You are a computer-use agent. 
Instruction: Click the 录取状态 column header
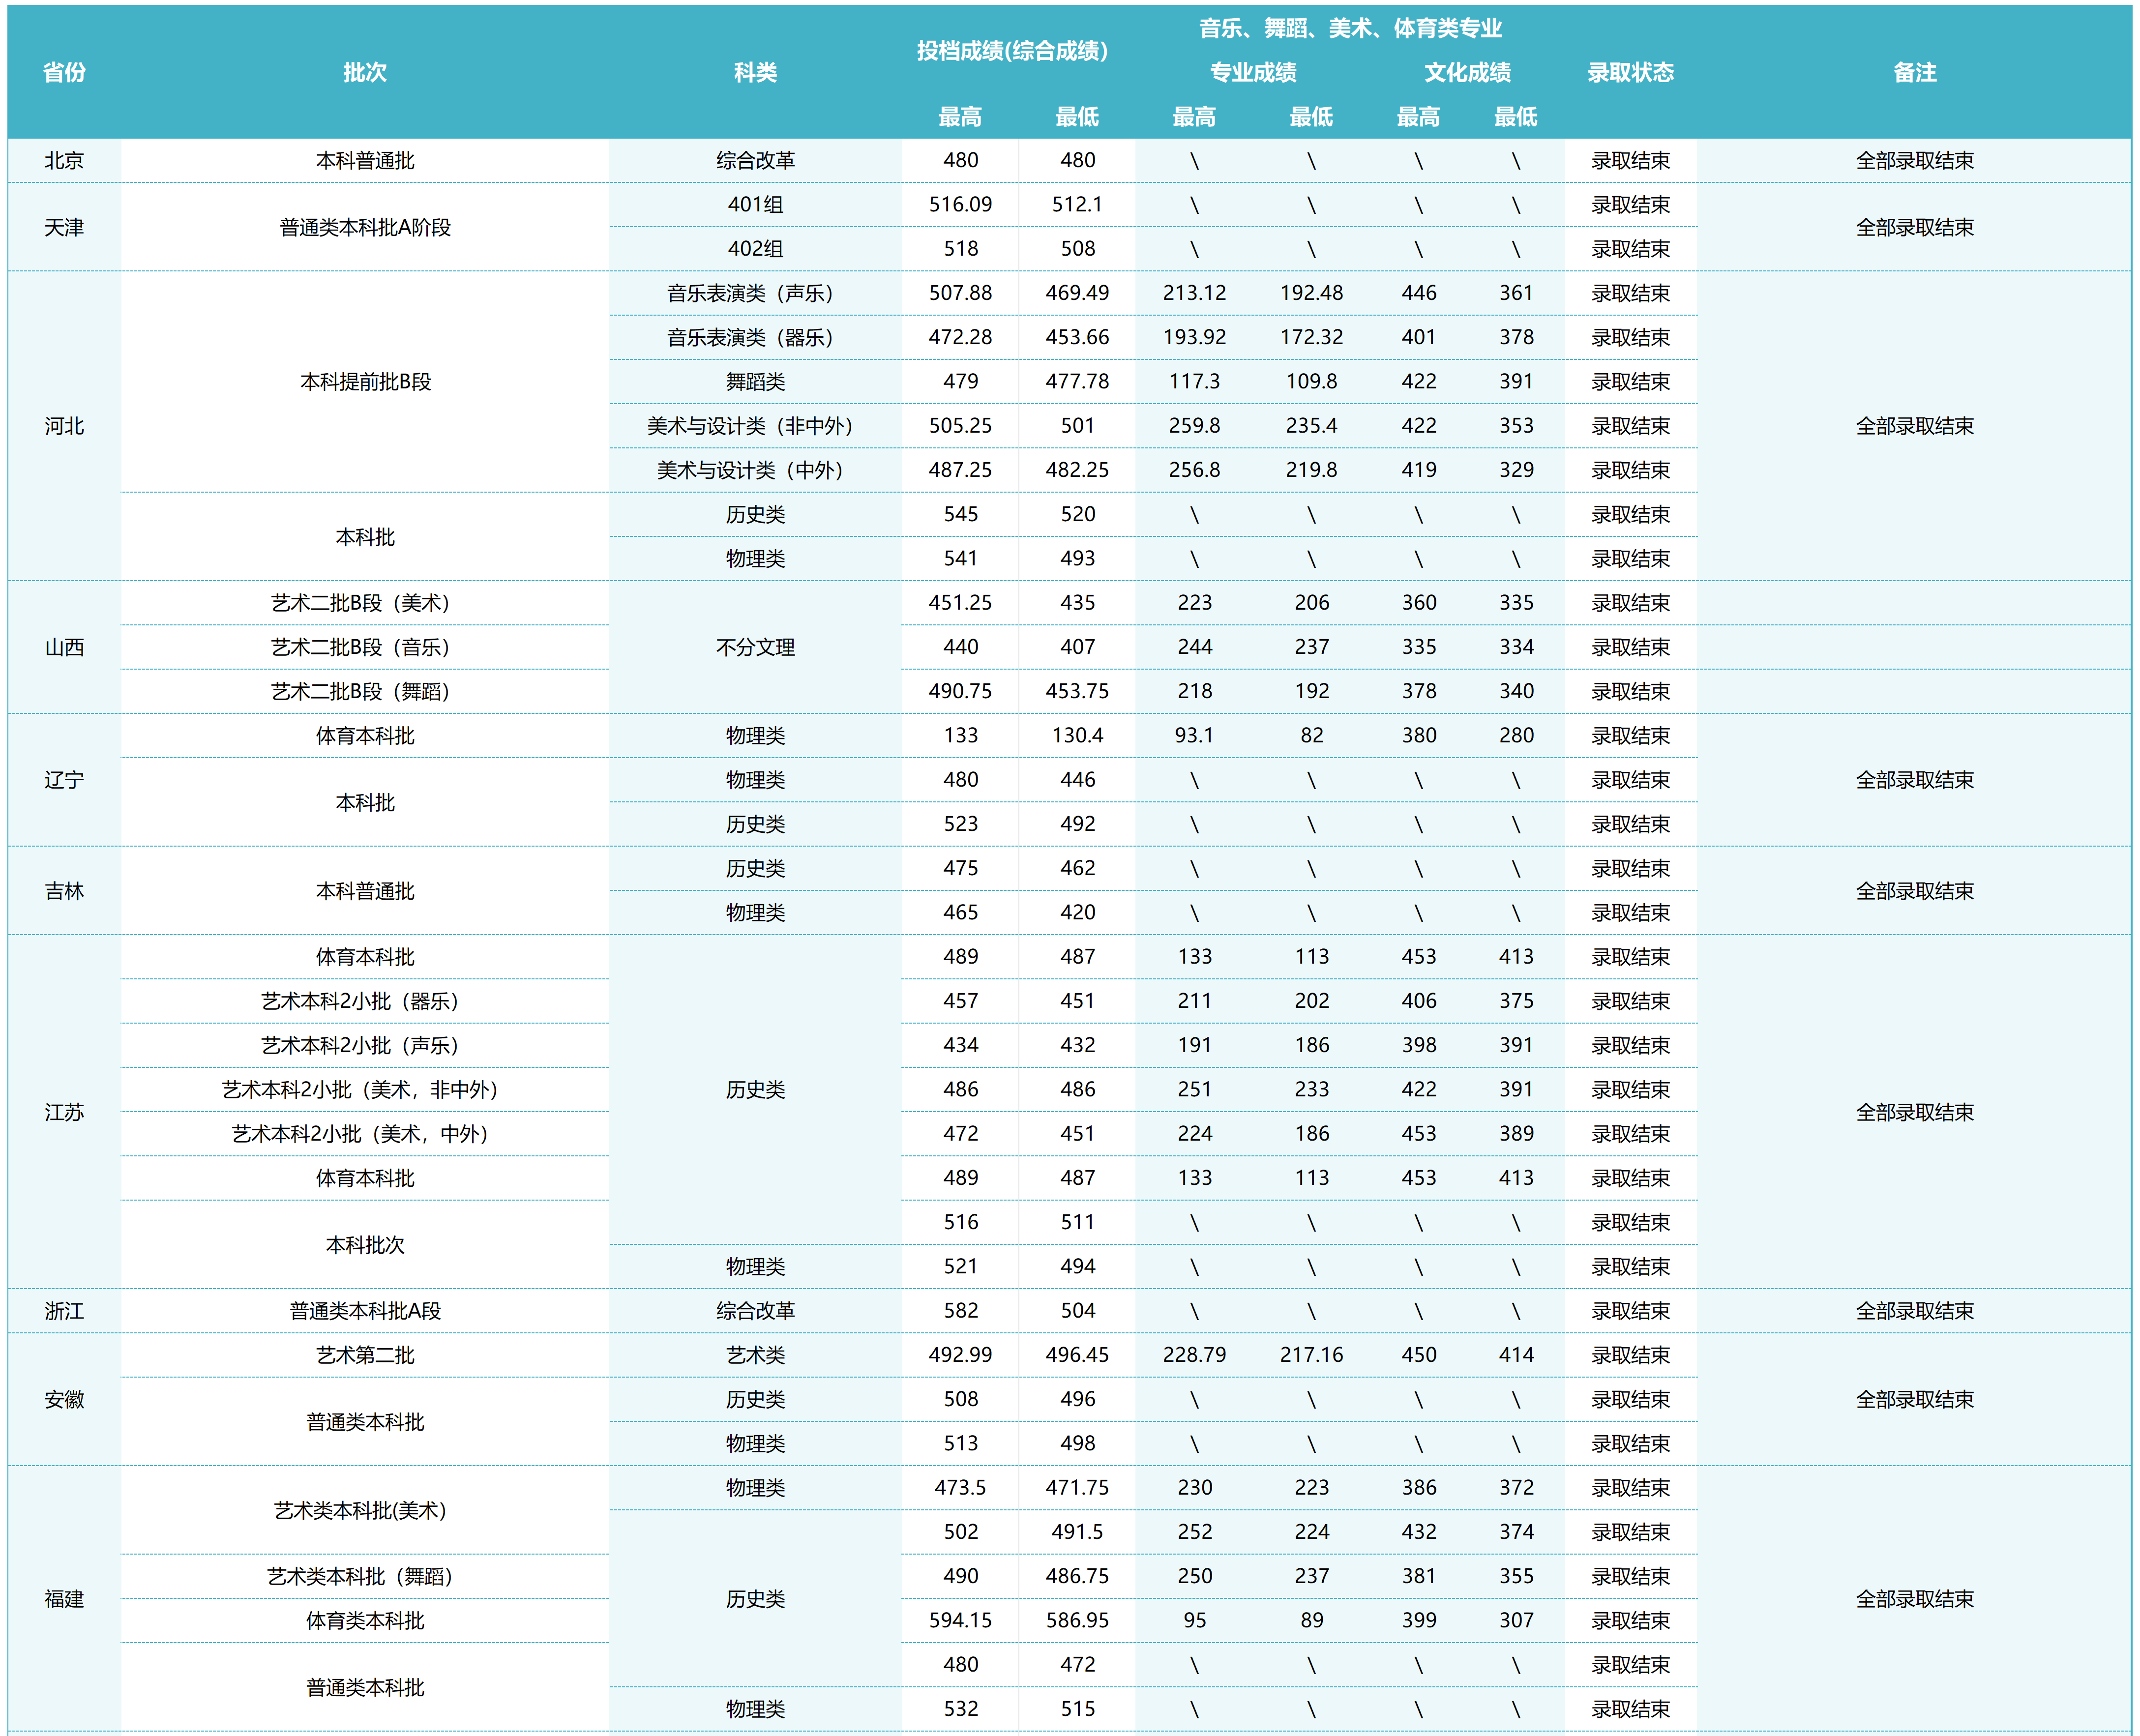tap(1630, 72)
